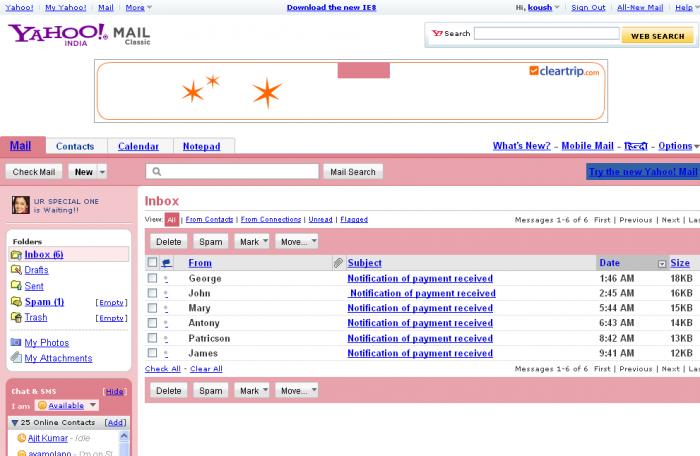Click the paperclip My Attachments icon
Viewport: 700px width, 456px height.
pyautogui.click(x=16, y=357)
